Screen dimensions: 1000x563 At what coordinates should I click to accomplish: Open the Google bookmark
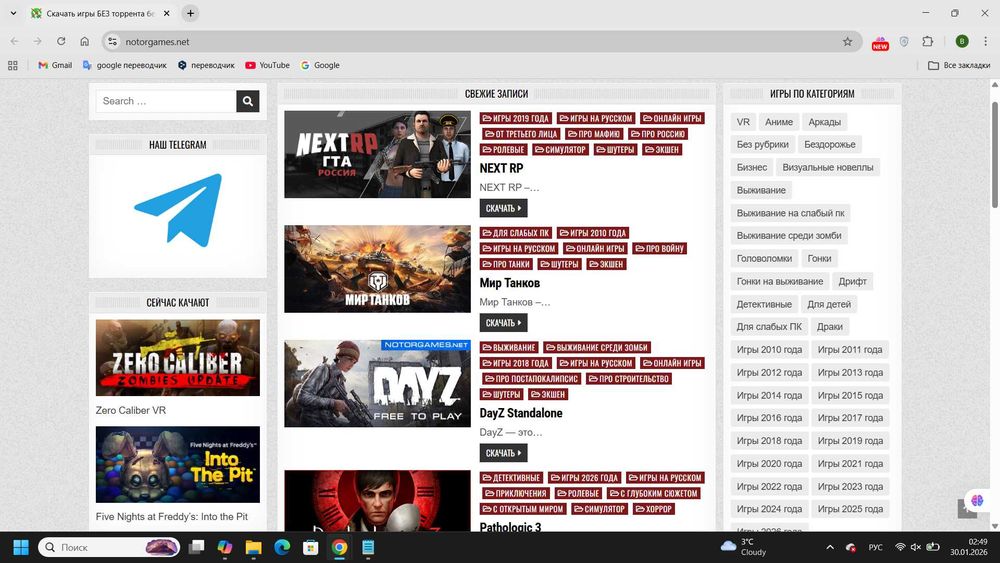320,65
